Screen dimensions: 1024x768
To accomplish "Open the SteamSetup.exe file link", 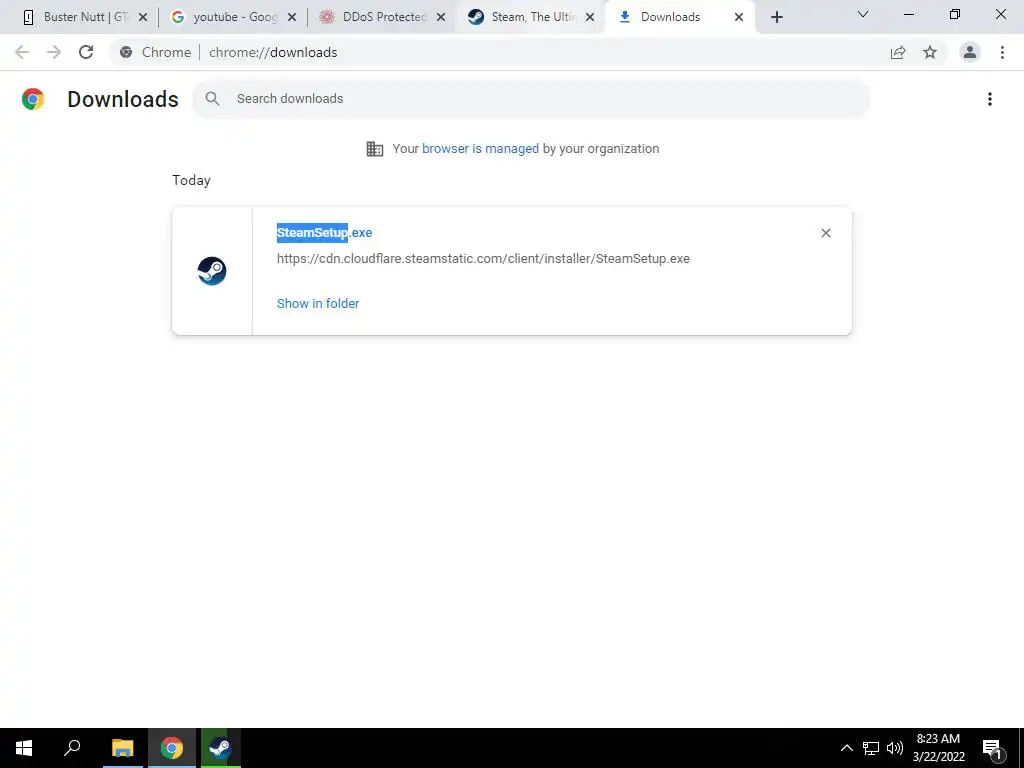I will (325, 232).
